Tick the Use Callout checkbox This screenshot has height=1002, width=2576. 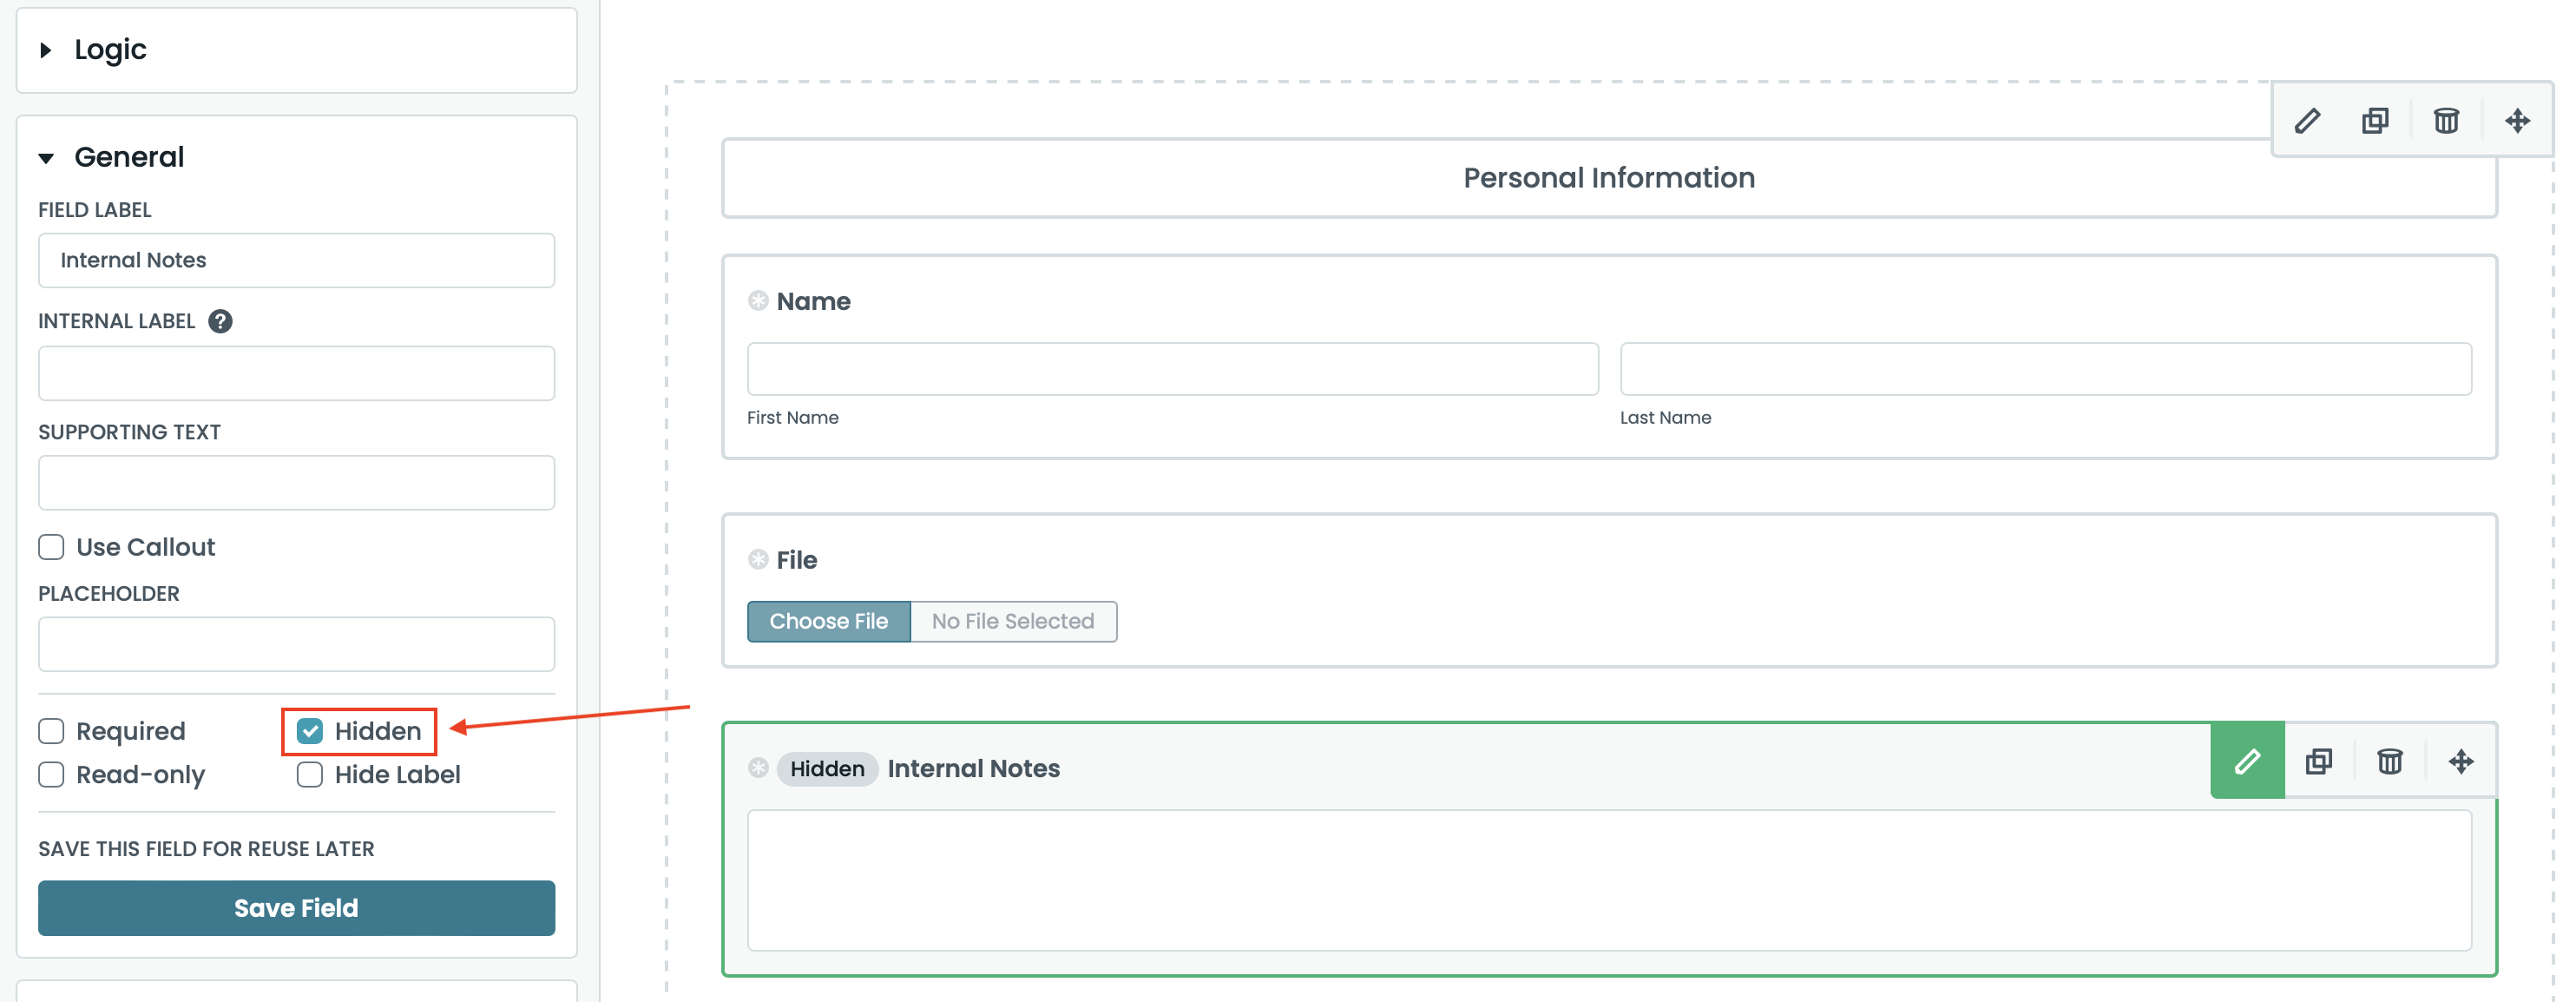pos(51,547)
